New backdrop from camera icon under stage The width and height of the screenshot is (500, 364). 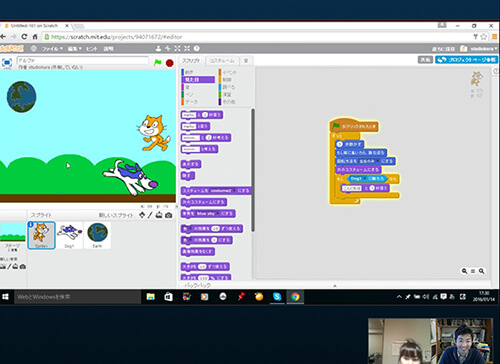coord(23,267)
